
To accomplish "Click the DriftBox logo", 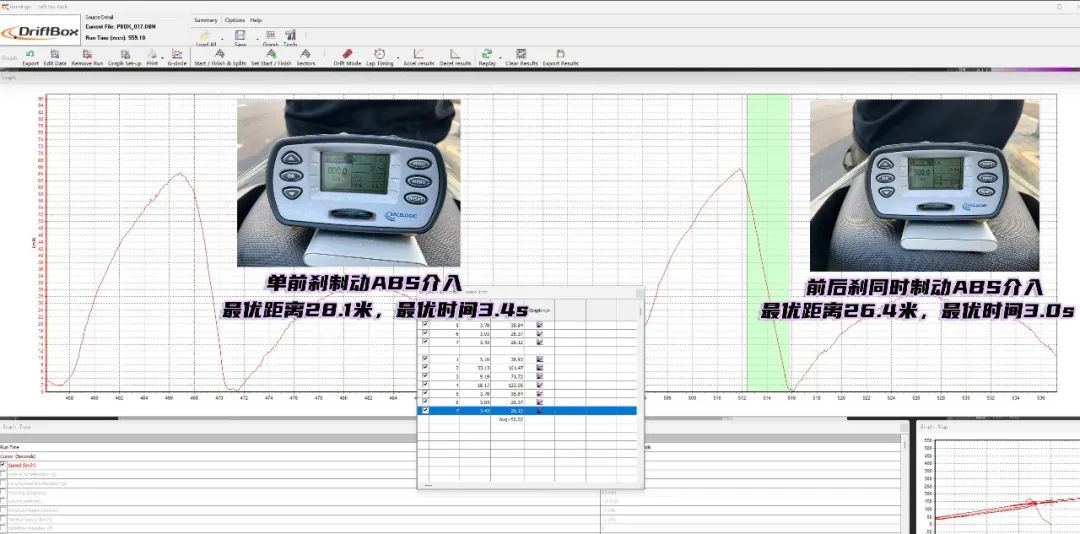I will [40, 32].
